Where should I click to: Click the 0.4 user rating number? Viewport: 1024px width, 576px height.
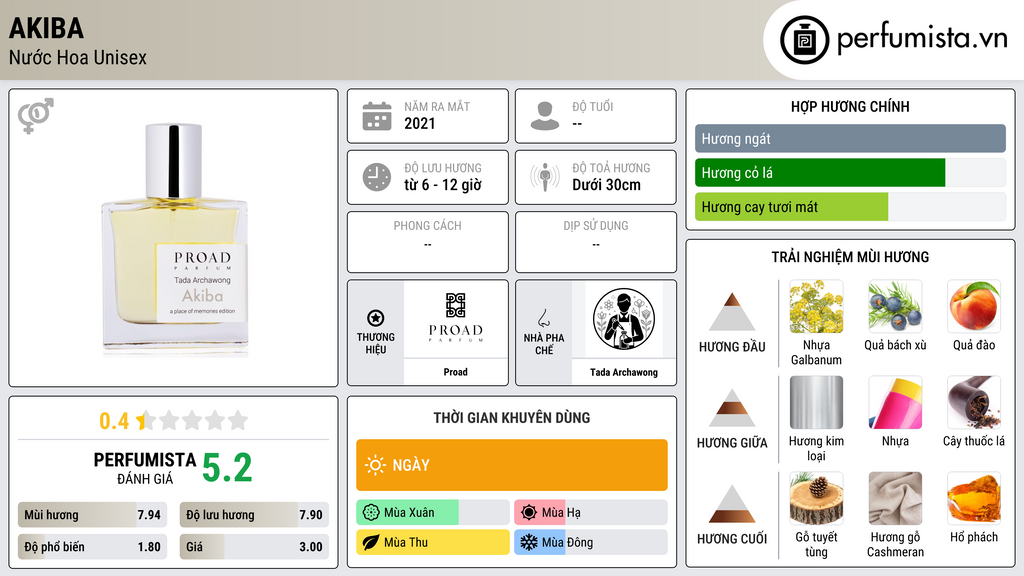114,421
